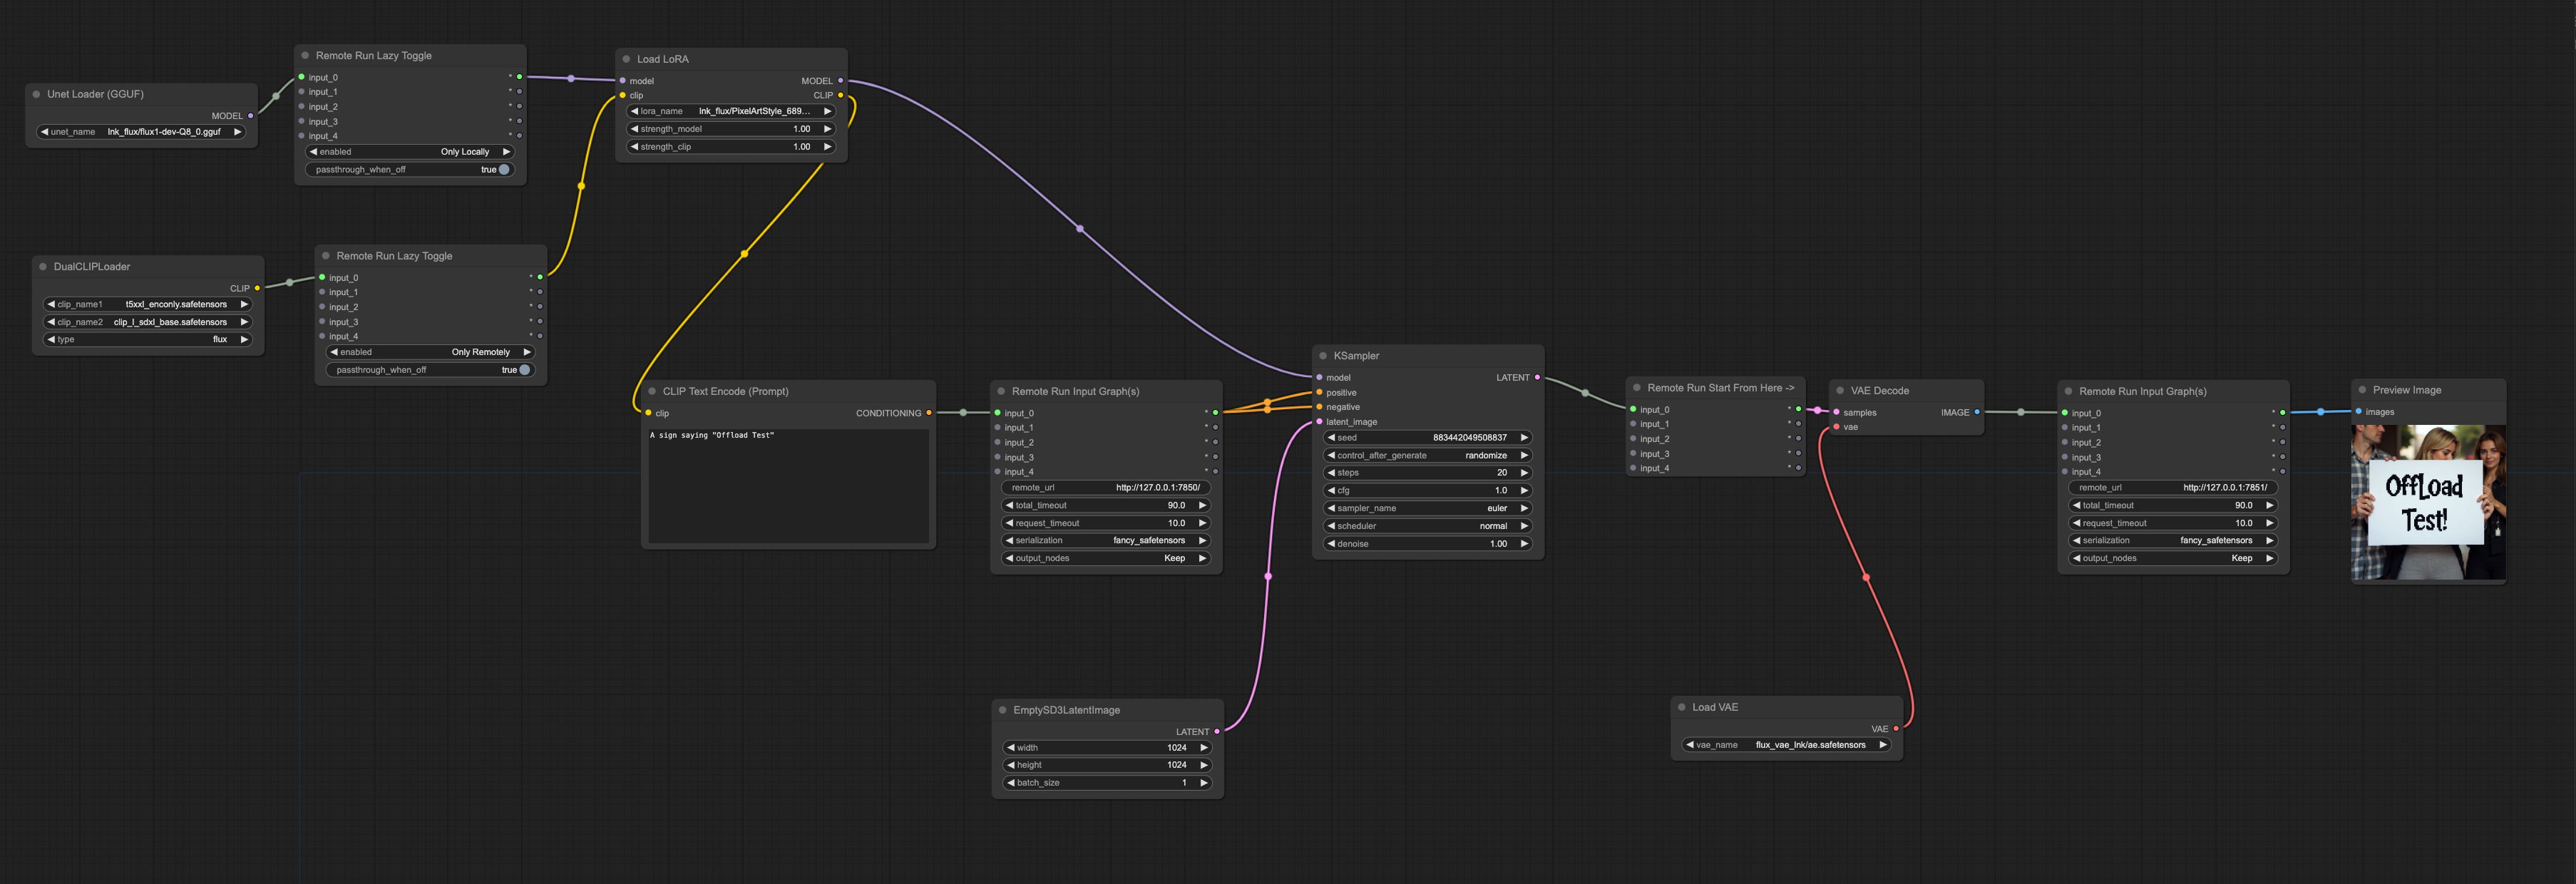2576x884 pixels.
Task: Collapse the CLIP Text Encode (Prompt) node title dot
Action: click(x=652, y=392)
